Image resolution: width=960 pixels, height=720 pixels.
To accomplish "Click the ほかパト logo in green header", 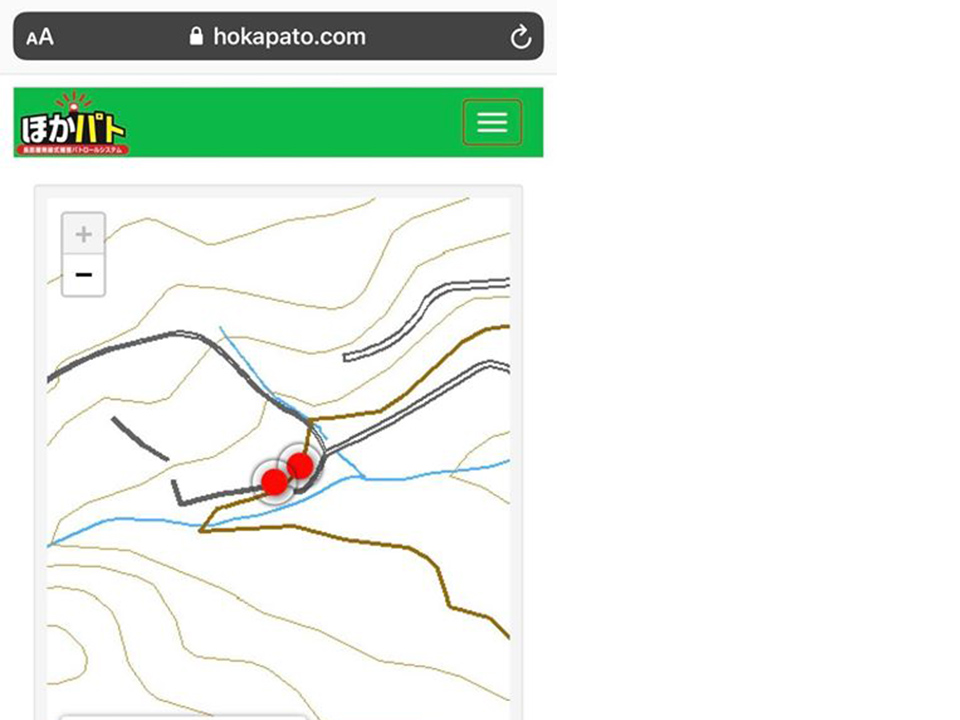I will [72, 124].
